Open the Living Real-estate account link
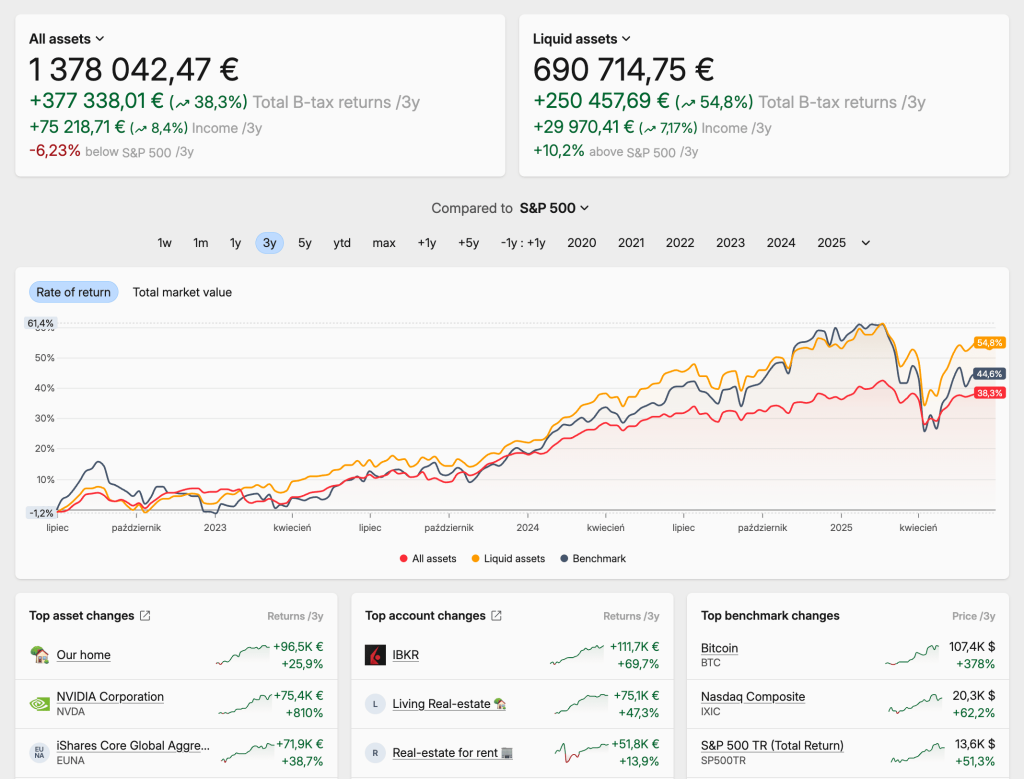Image resolution: width=1024 pixels, height=779 pixels. (449, 704)
